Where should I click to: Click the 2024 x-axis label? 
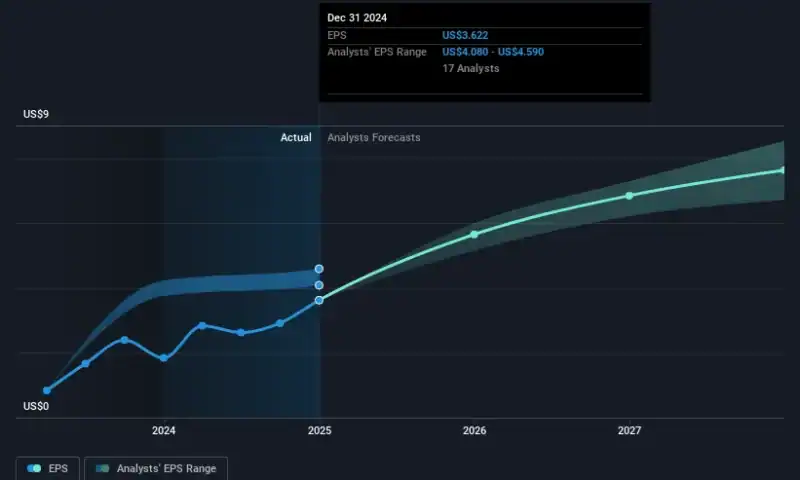click(163, 430)
